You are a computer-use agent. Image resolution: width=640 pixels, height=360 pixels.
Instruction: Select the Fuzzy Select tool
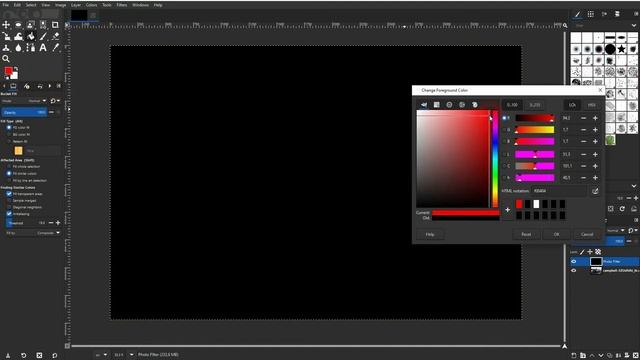pyautogui.click(x=43, y=25)
